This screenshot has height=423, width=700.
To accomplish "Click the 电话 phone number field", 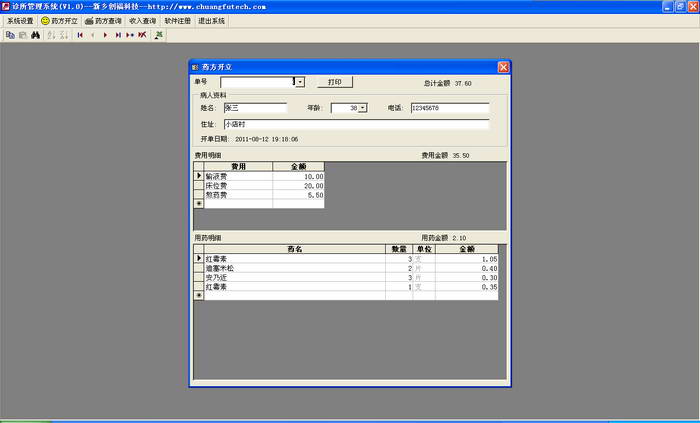I will pyautogui.click(x=448, y=107).
